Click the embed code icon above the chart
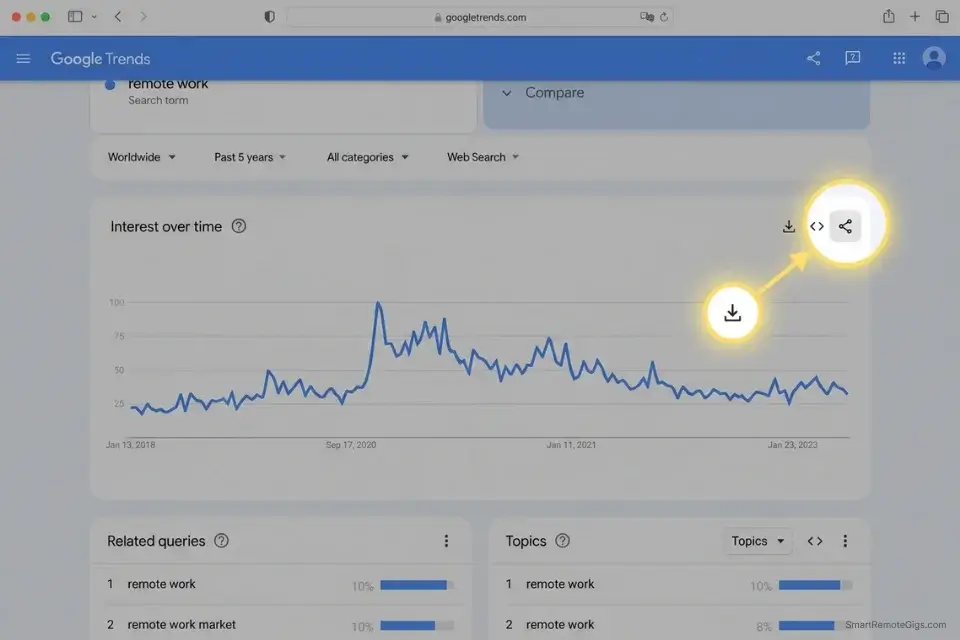 coord(816,226)
